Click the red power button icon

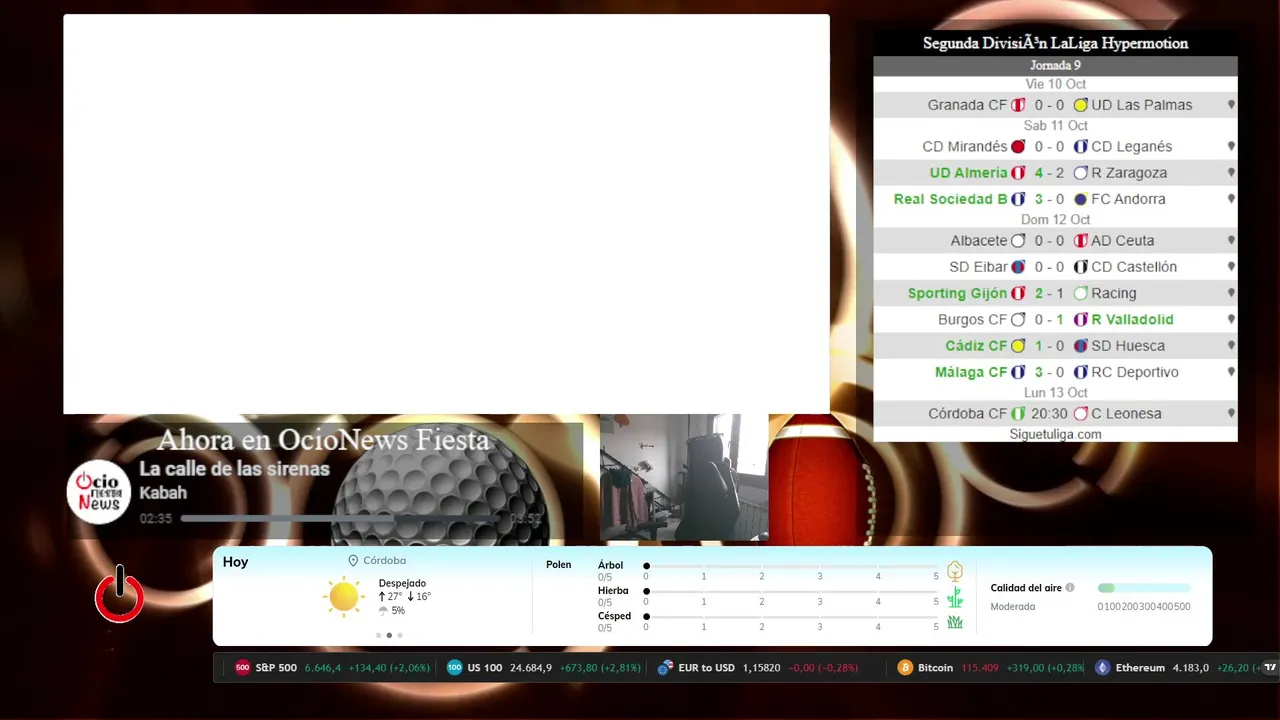pyautogui.click(x=119, y=594)
